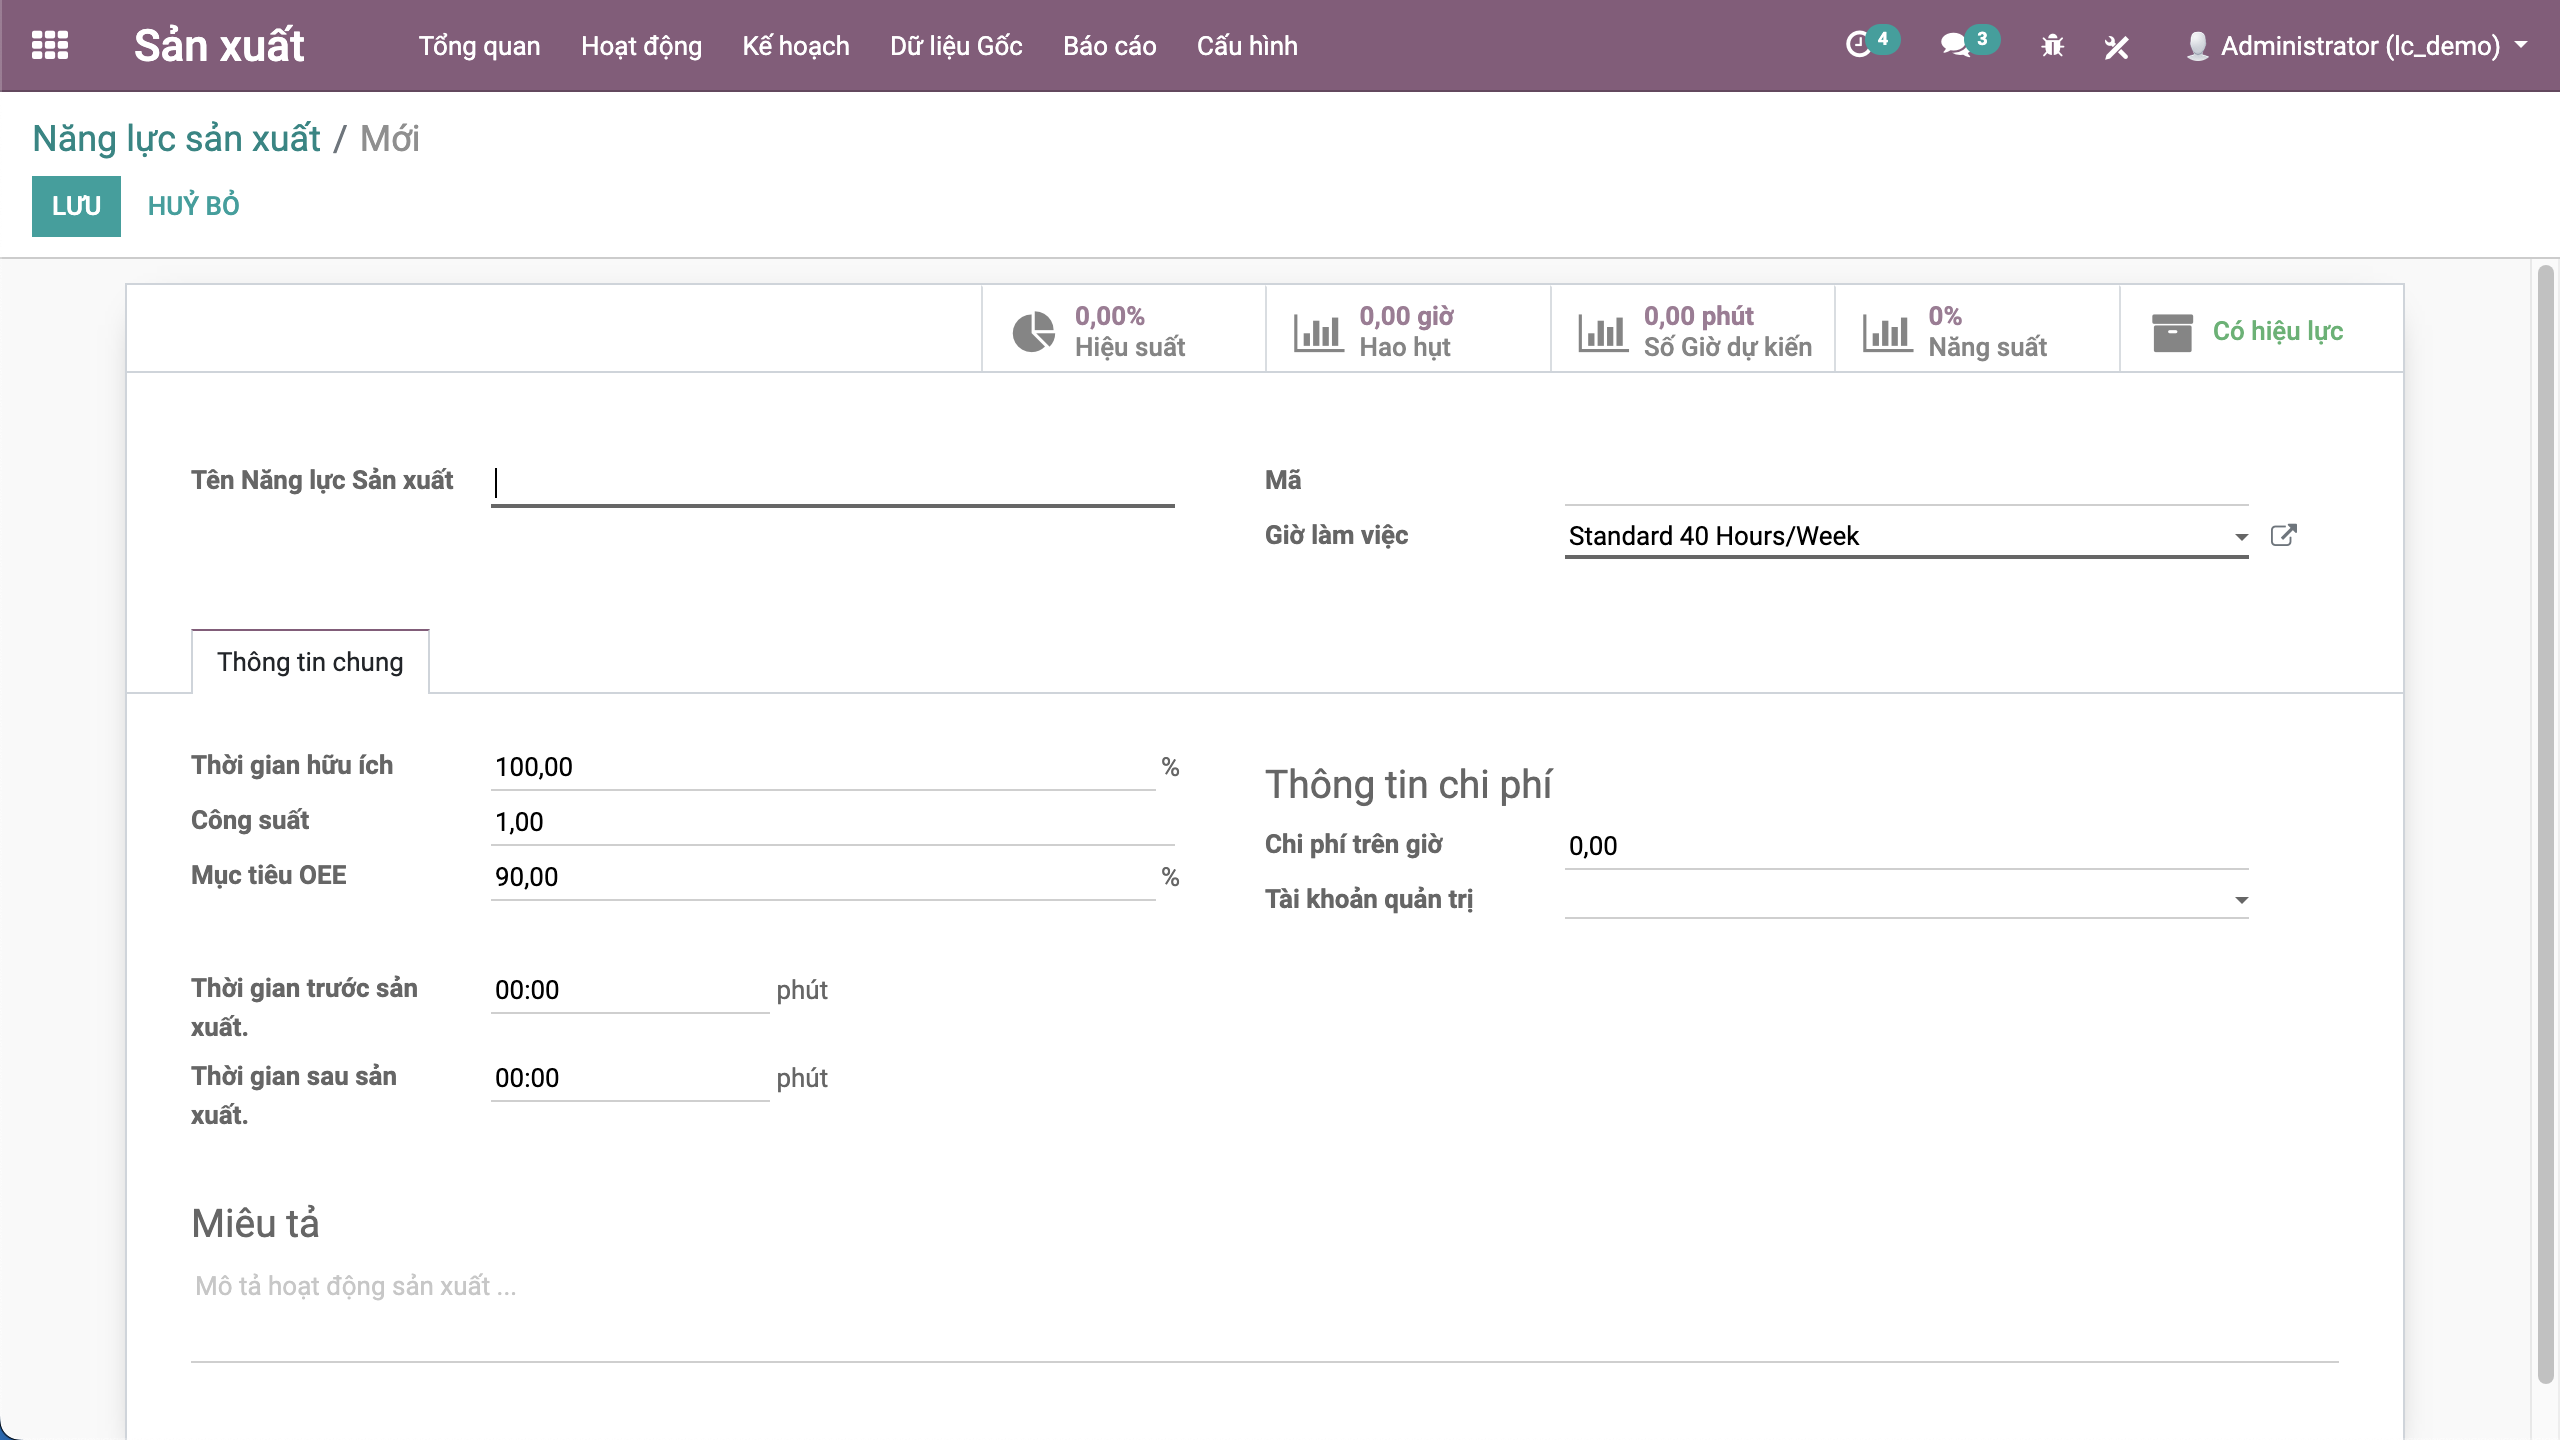
Task: Click the activities clock icon
Action: pos(1858,45)
